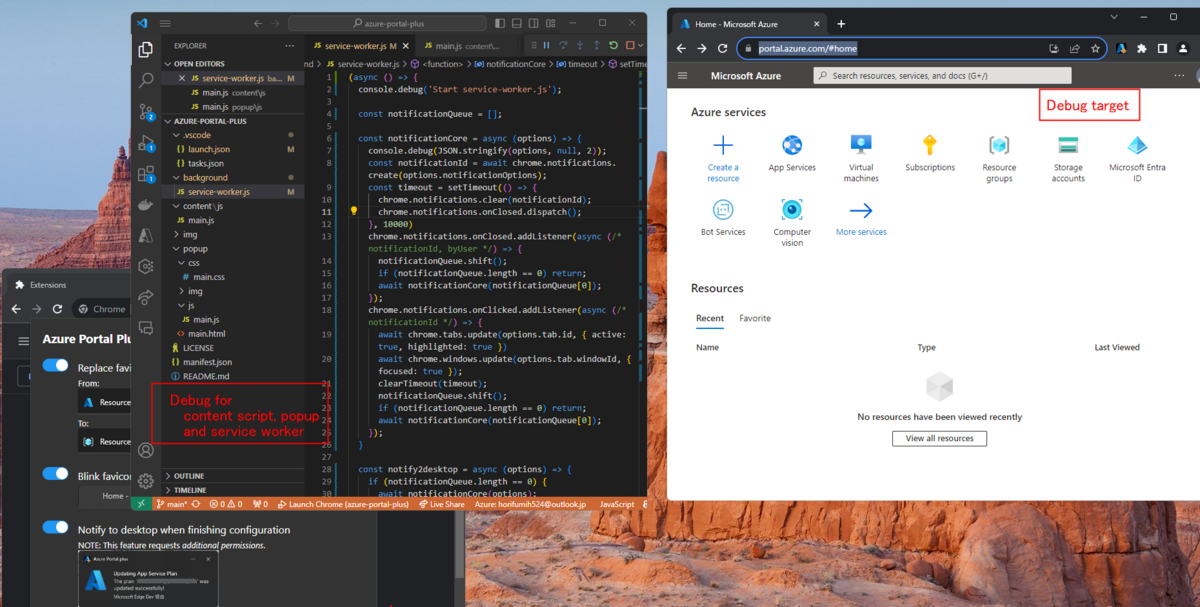Image resolution: width=1200 pixels, height=607 pixels.
Task: Expand the OUTLINE section
Action: (x=232, y=476)
